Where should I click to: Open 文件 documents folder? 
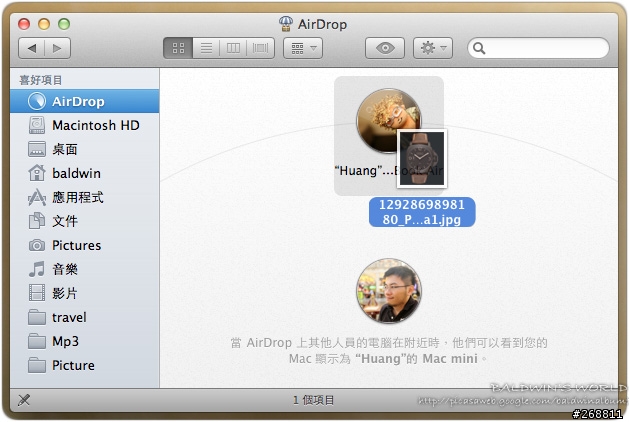point(85,221)
